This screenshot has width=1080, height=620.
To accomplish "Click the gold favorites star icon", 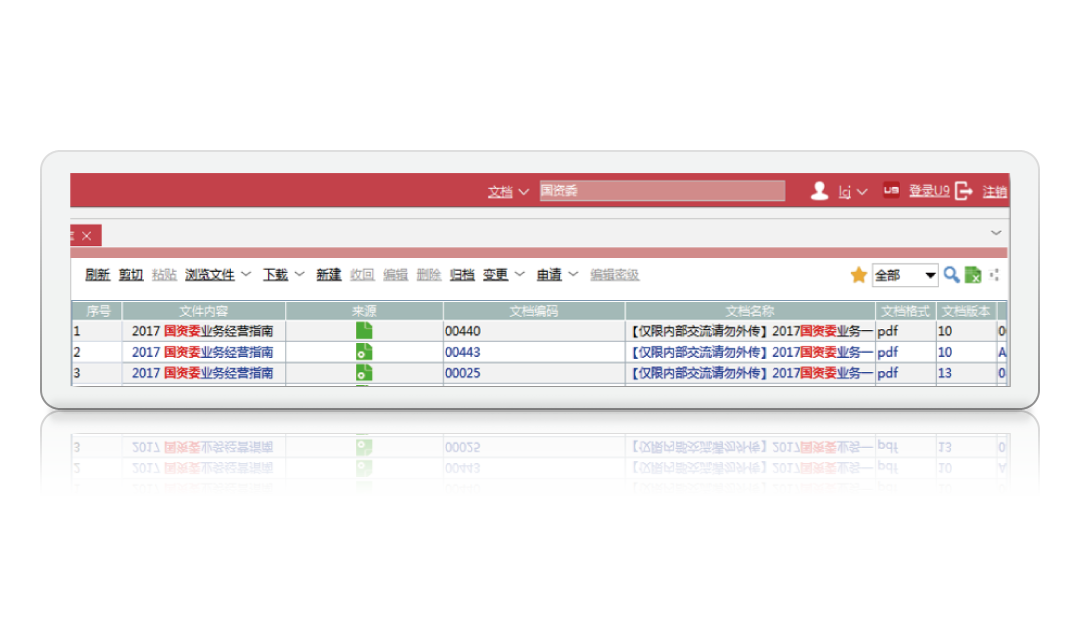I will tap(858, 275).
